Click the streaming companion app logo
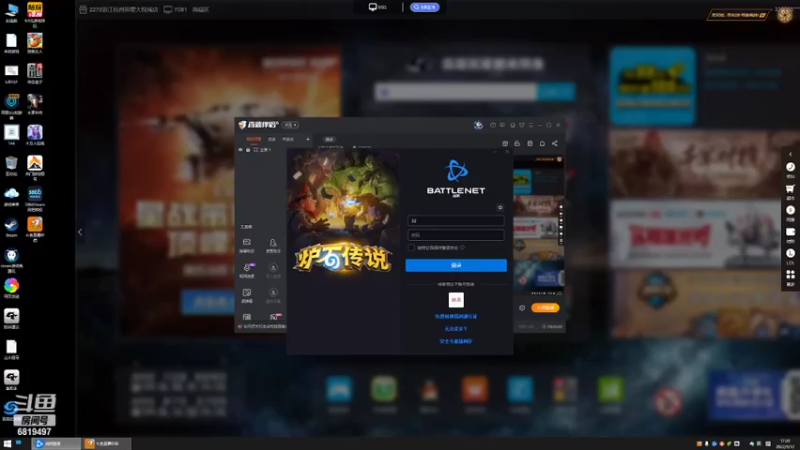 pos(259,125)
